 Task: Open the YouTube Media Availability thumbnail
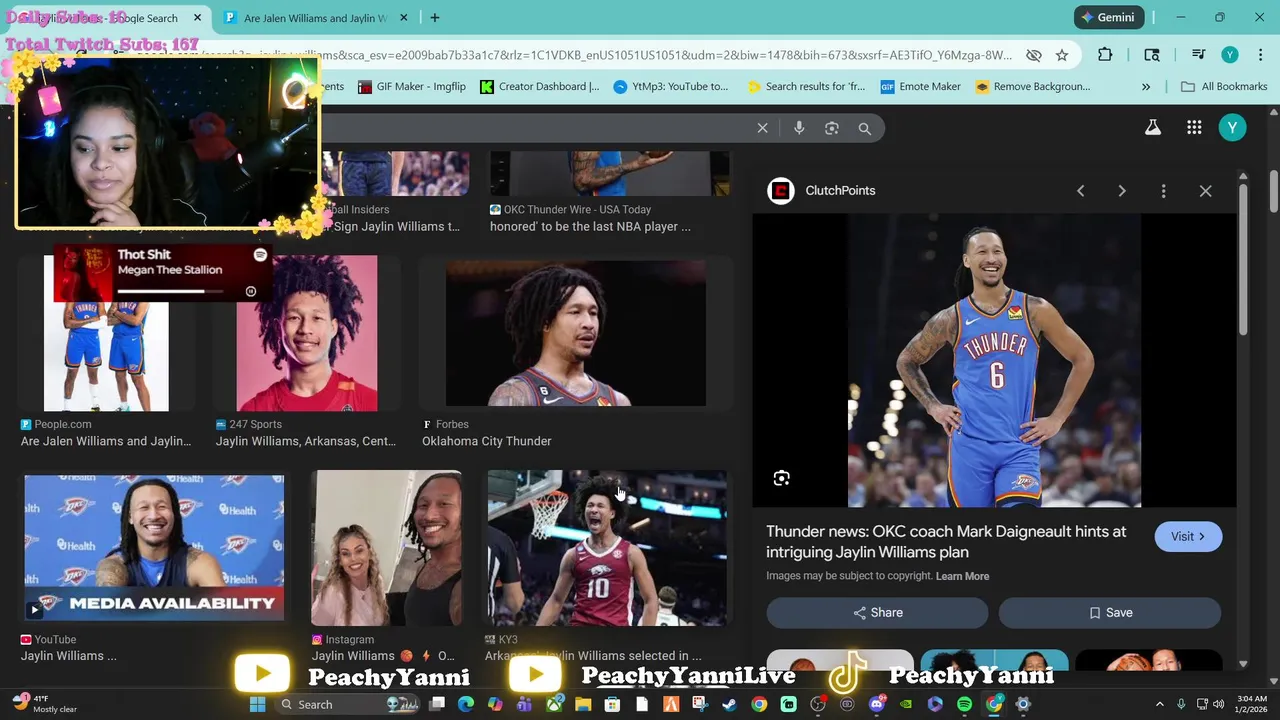click(154, 547)
